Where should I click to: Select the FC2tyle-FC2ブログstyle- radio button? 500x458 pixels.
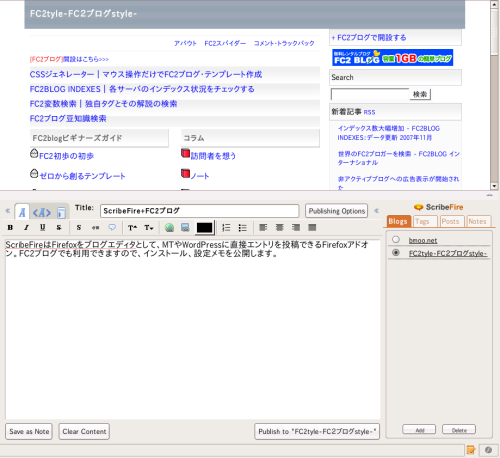pyautogui.click(x=396, y=253)
